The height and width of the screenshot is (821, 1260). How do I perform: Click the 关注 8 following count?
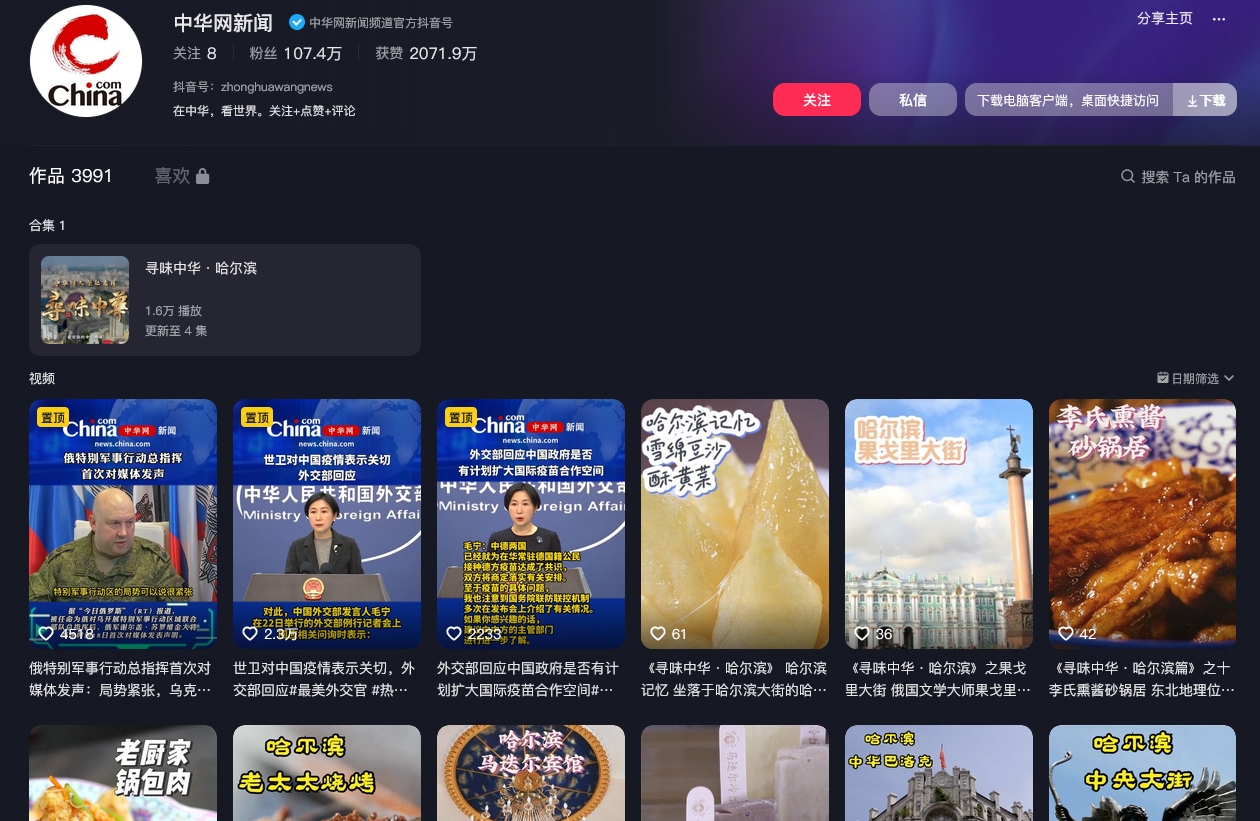195,53
